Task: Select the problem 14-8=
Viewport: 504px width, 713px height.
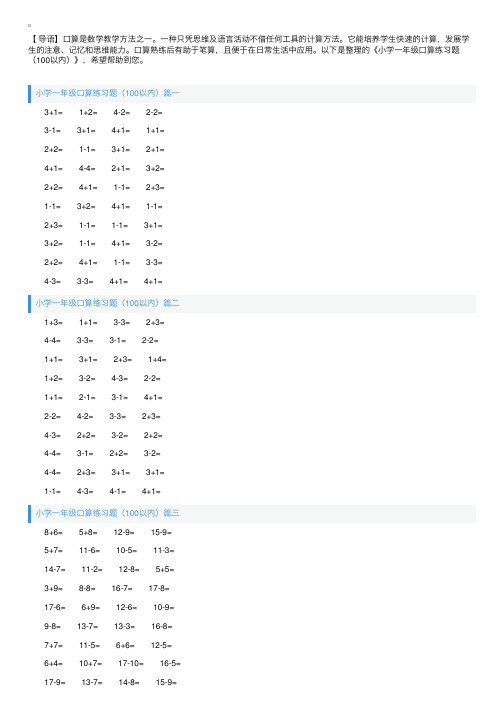Action: point(129,683)
